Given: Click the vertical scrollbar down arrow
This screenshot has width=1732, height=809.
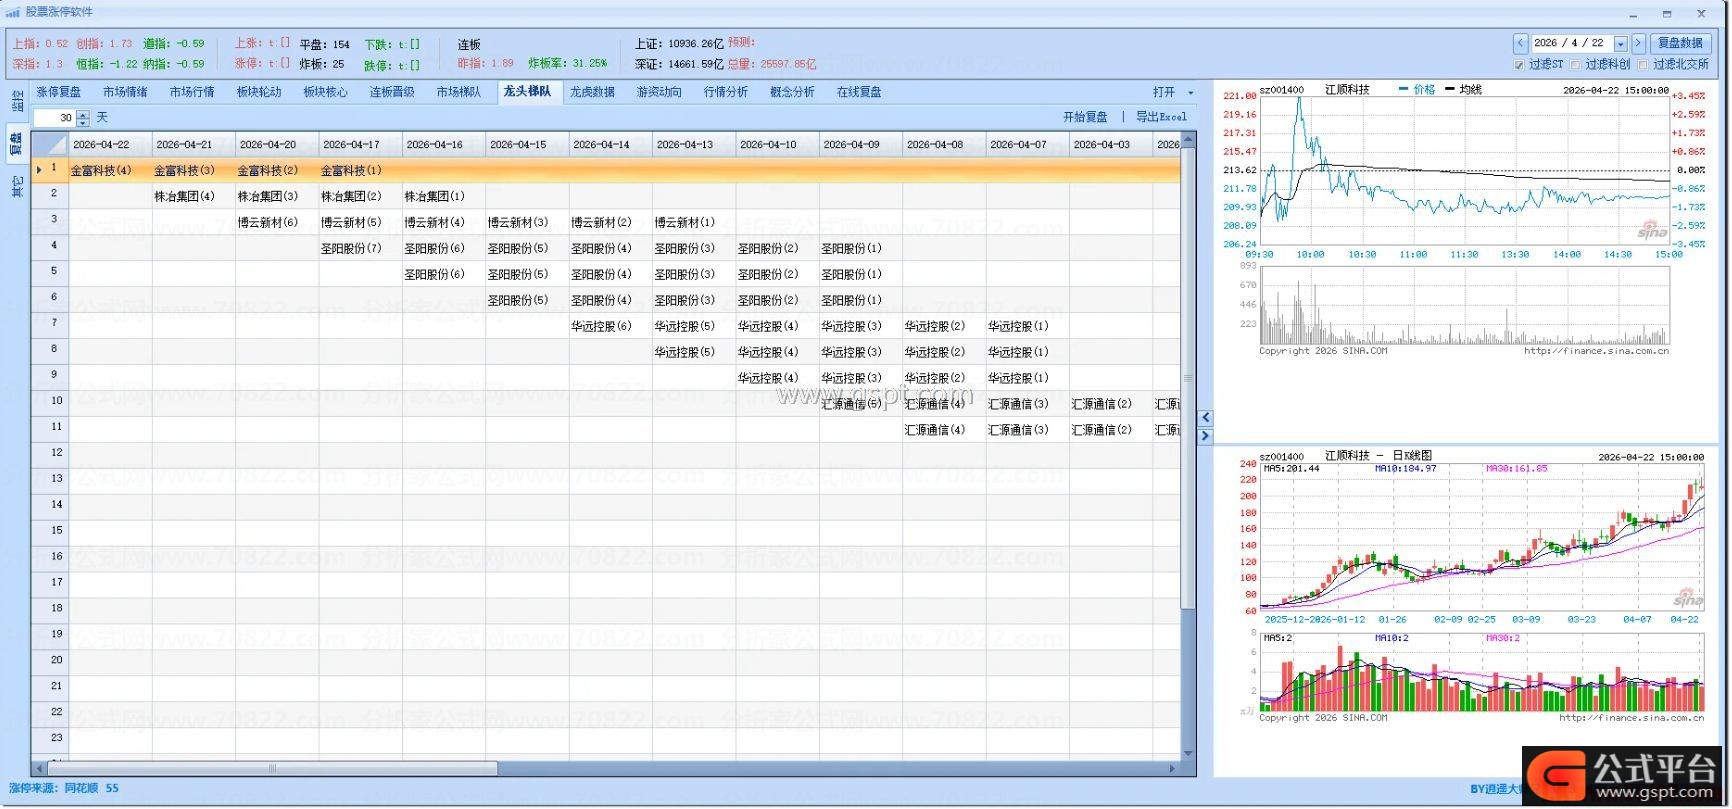Looking at the screenshot, I should (1188, 753).
